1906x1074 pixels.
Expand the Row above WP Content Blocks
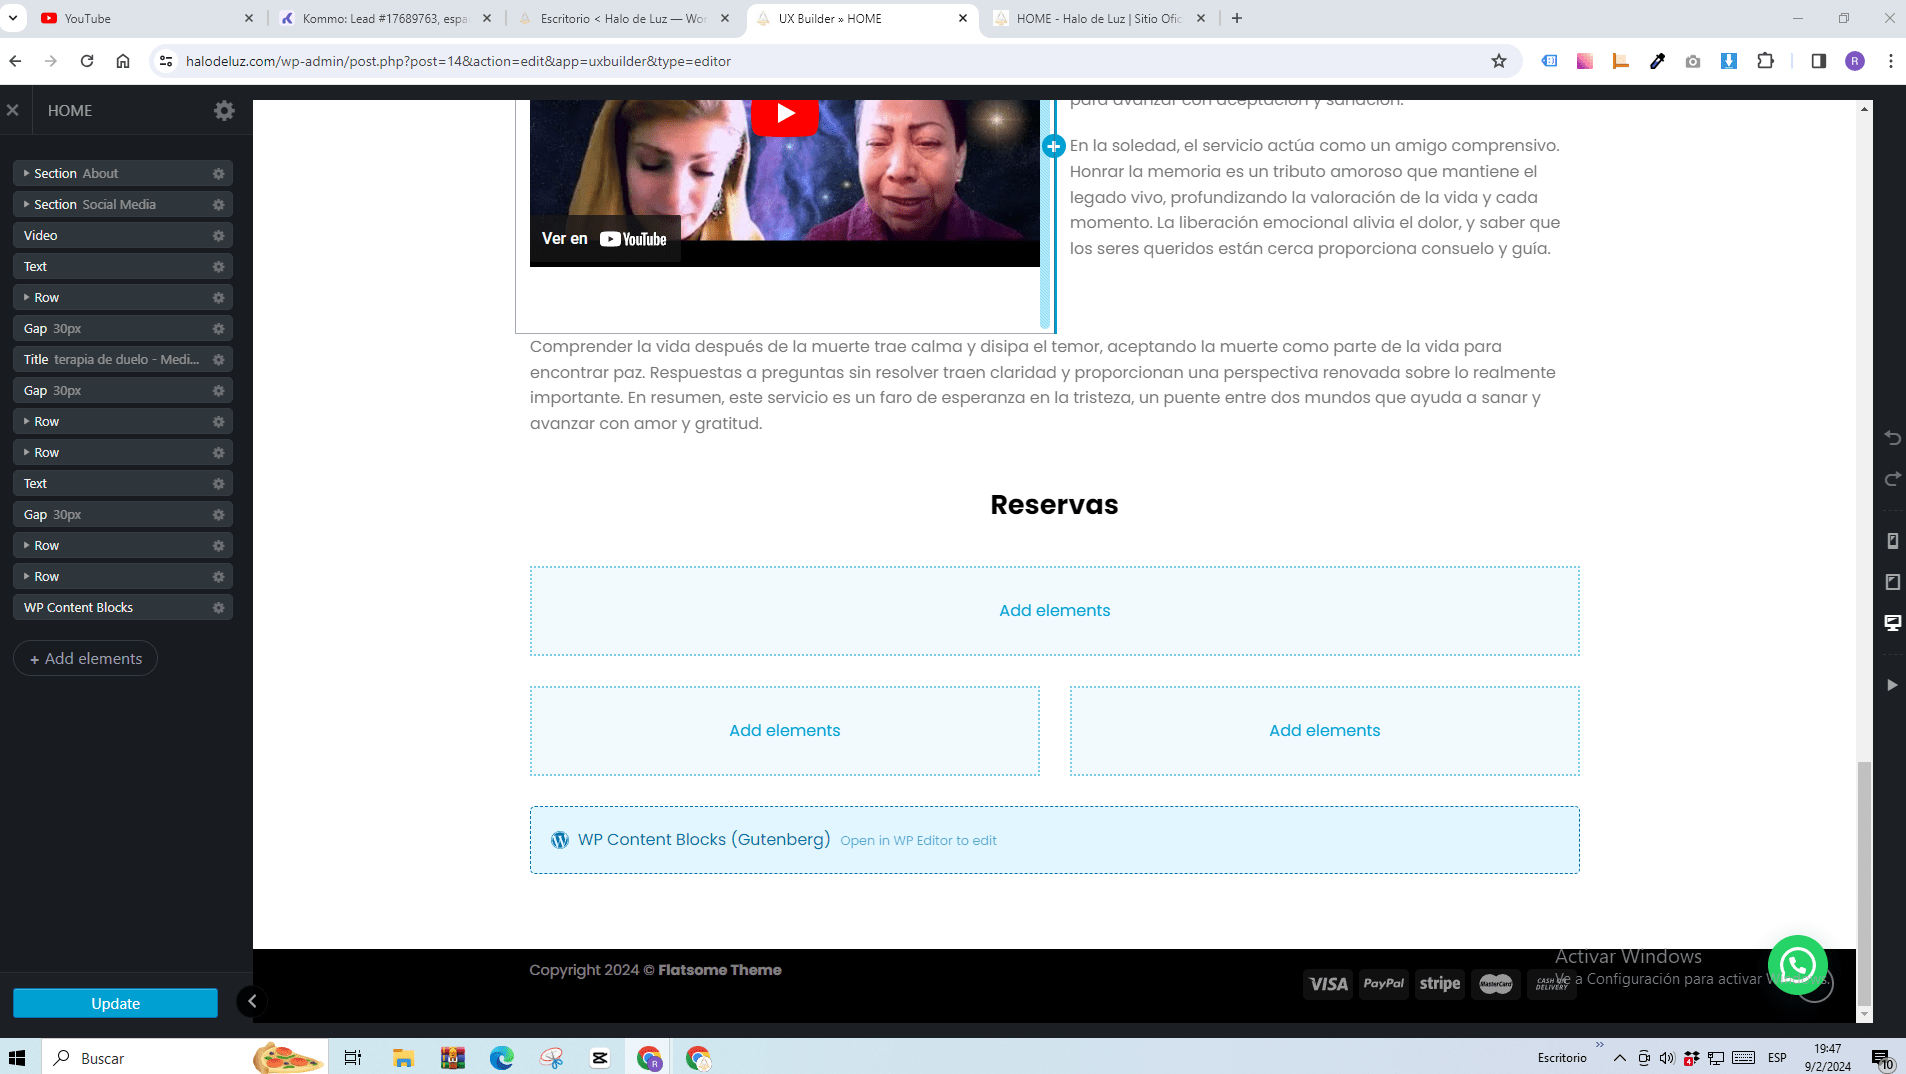click(x=26, y=577)
